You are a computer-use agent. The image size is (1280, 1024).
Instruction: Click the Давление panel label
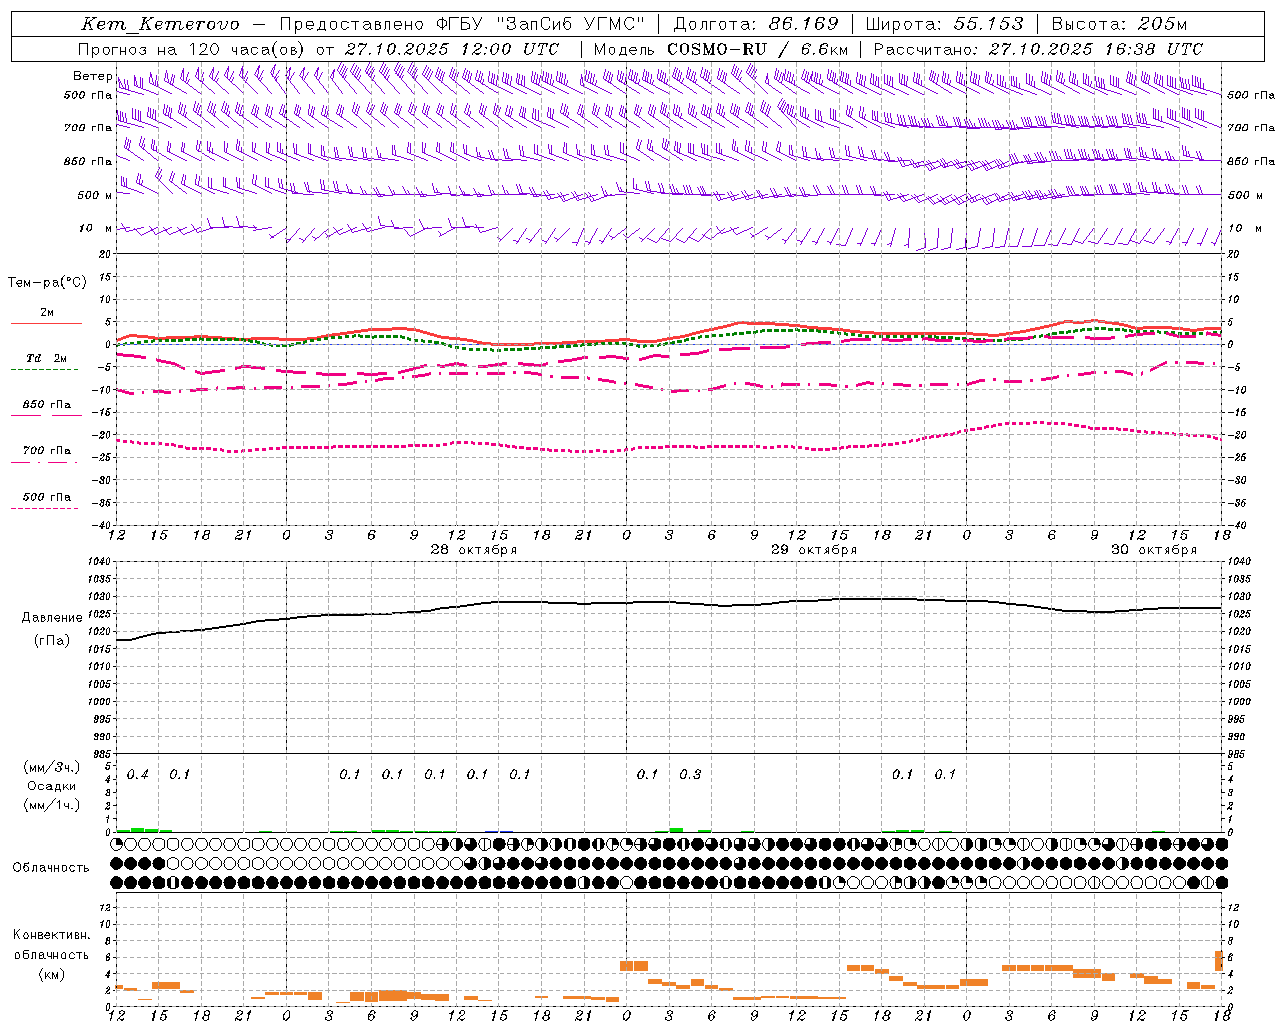pos(52,618)
